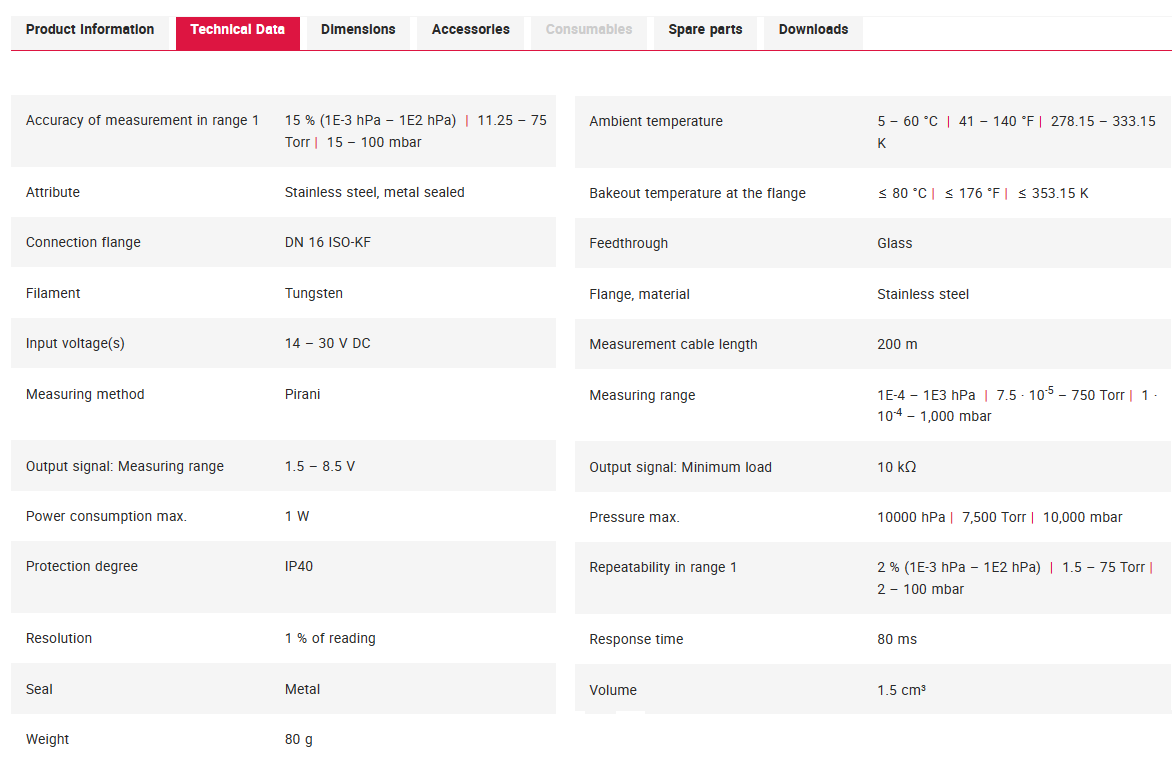Select the 1.5 cm³ volume value
Screen dimensions: 1174x761
pyautogui.click(x=901, y=691)
